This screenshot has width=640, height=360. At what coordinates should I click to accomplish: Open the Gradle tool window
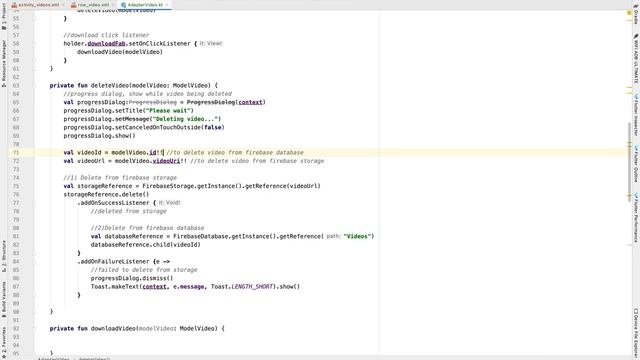tap(636, 15)
